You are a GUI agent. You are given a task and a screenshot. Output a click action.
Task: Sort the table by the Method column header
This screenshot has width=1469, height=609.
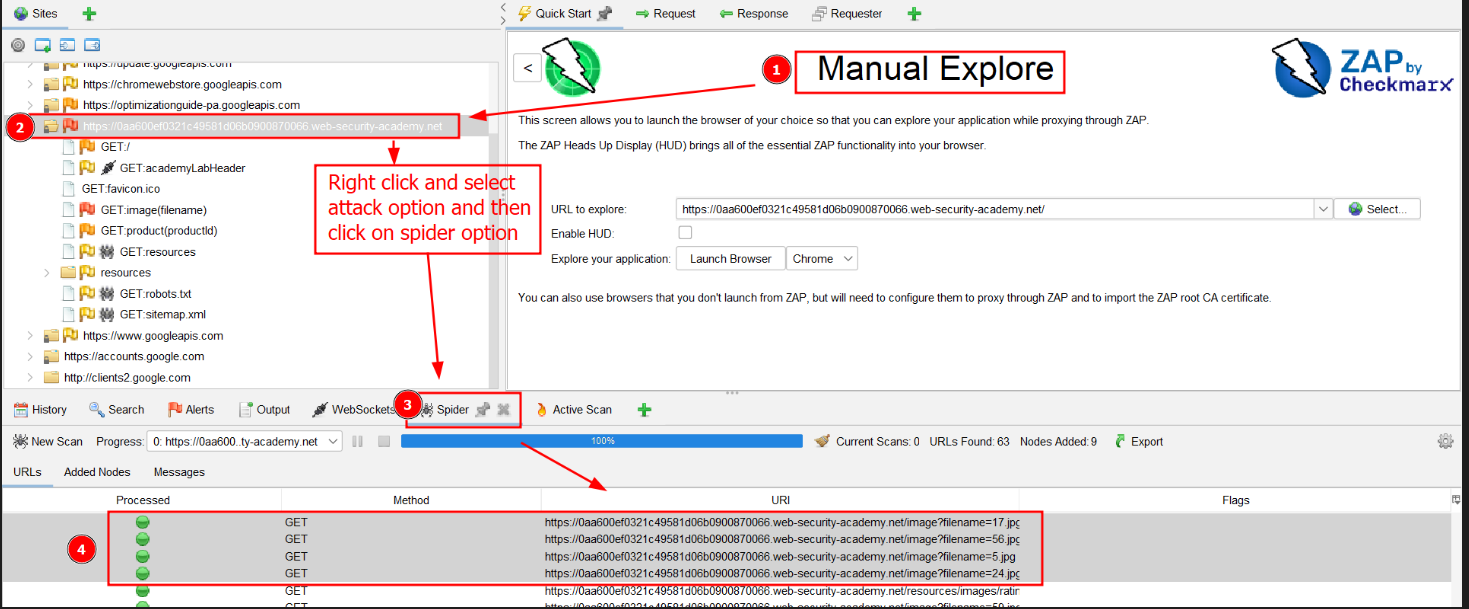411,500
